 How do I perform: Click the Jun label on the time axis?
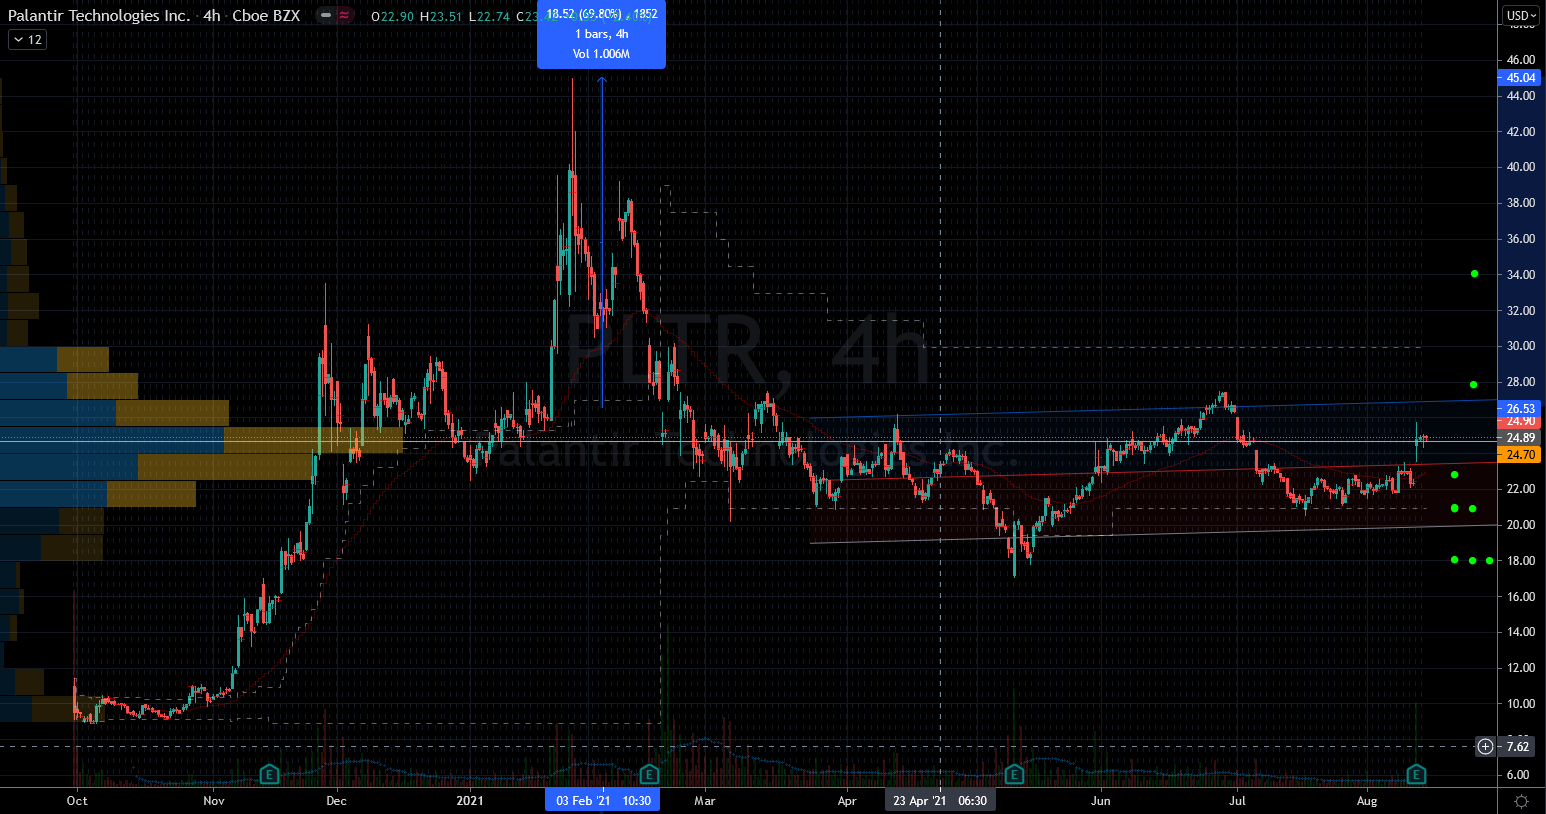pos(1101,801)
